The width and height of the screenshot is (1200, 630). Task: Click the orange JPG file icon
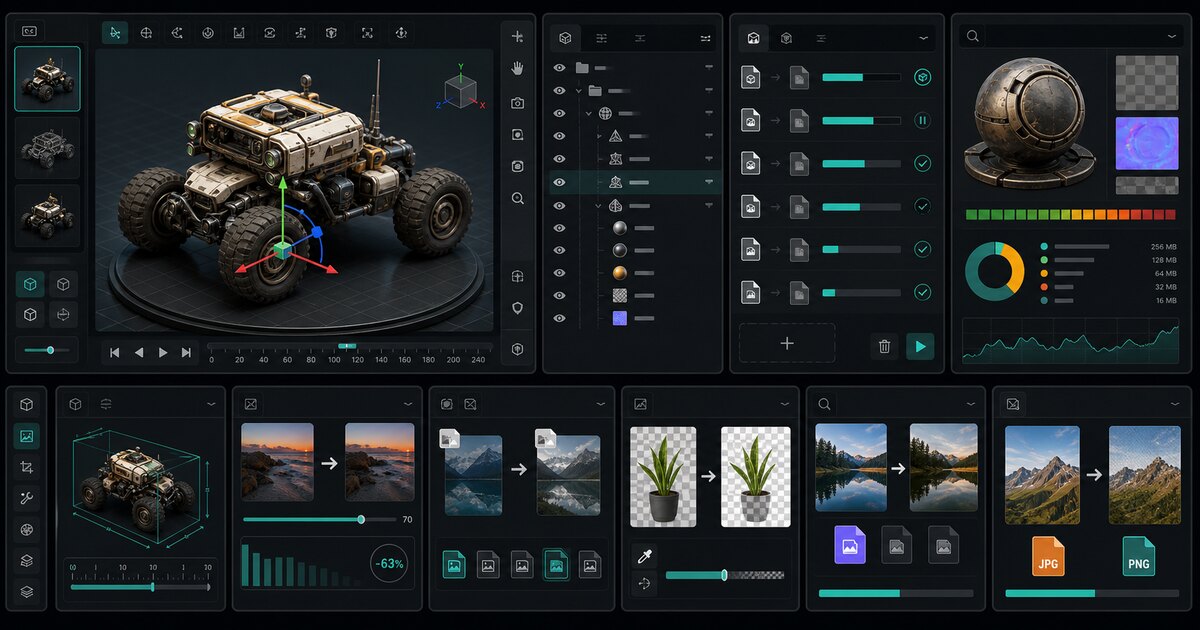(1048, 556)
